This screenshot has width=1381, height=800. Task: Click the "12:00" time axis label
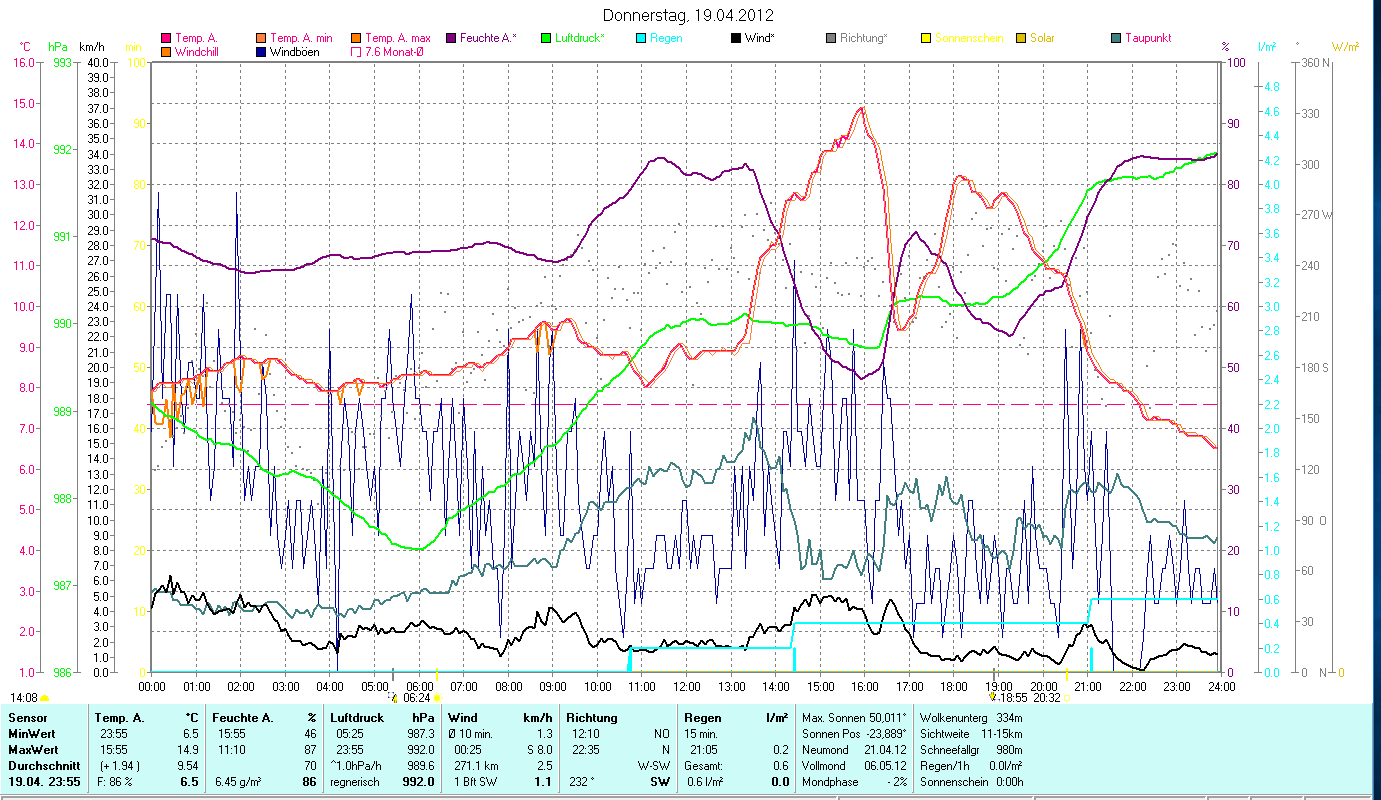tap(687, 687)
